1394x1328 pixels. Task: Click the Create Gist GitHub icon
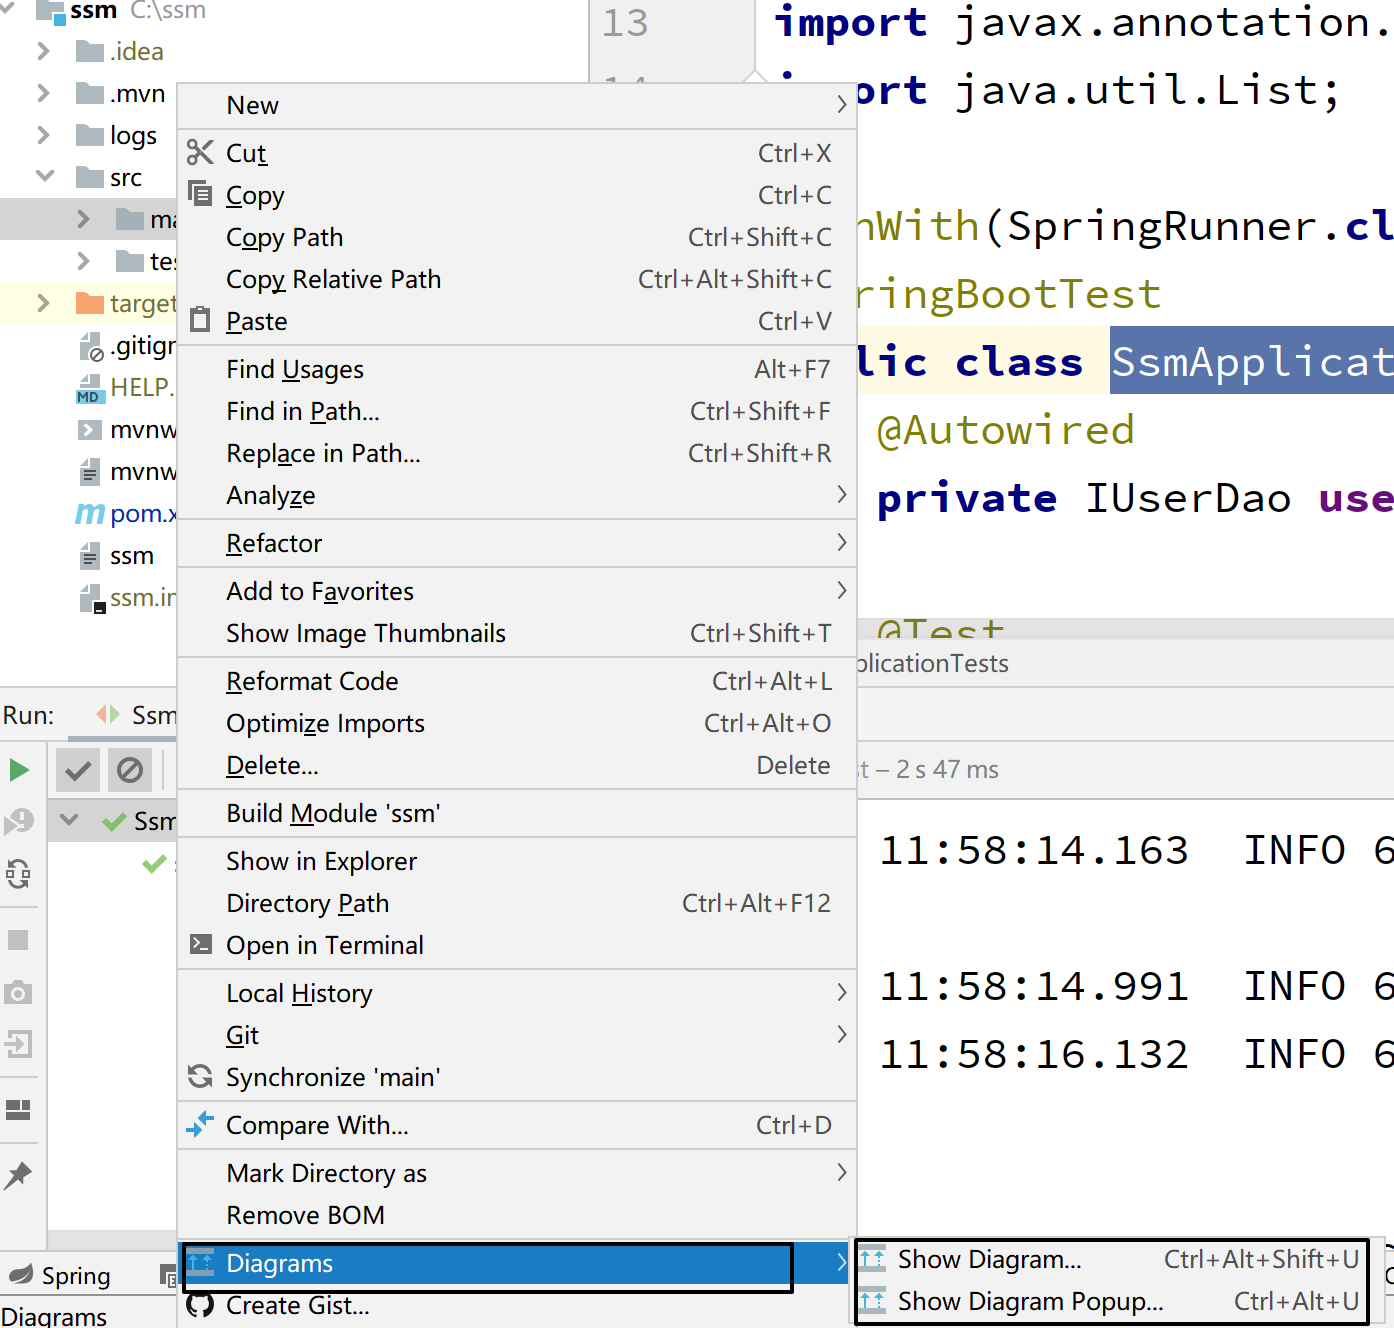point(200,1304)
